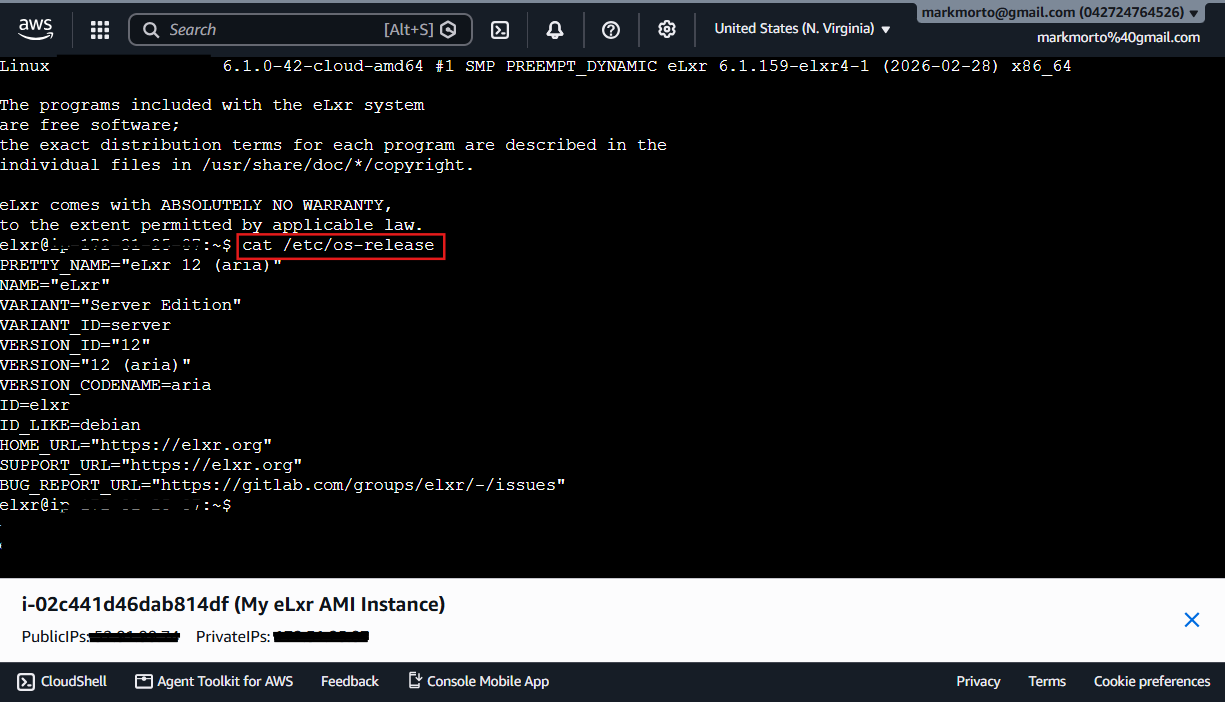This screenshot has width=1225, height=702.
Task: Open the Privacy link
Action: point(978,681)
